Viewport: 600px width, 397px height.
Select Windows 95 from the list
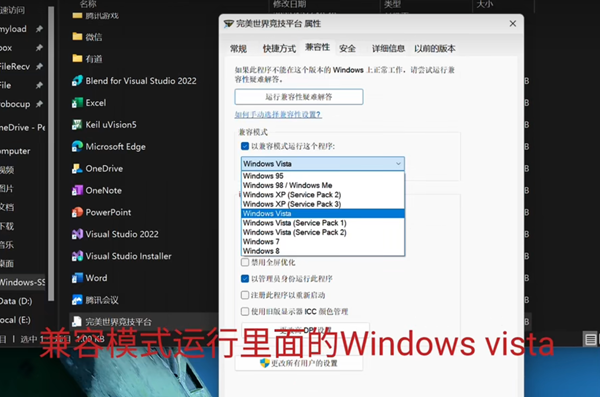click(x=323, y=176)
